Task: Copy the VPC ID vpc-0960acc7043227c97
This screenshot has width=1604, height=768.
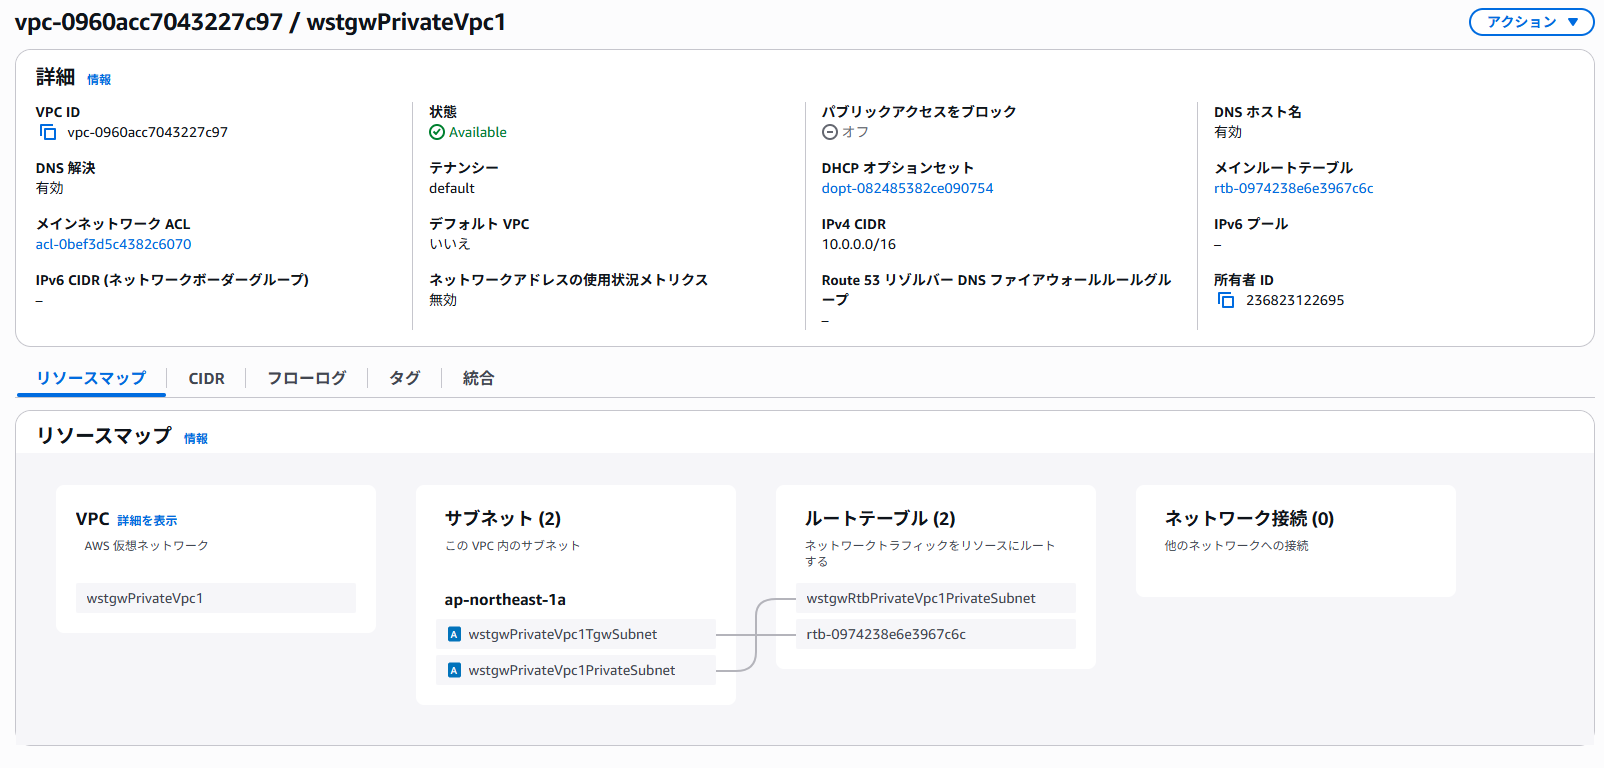Action: [x=48, y=132]
